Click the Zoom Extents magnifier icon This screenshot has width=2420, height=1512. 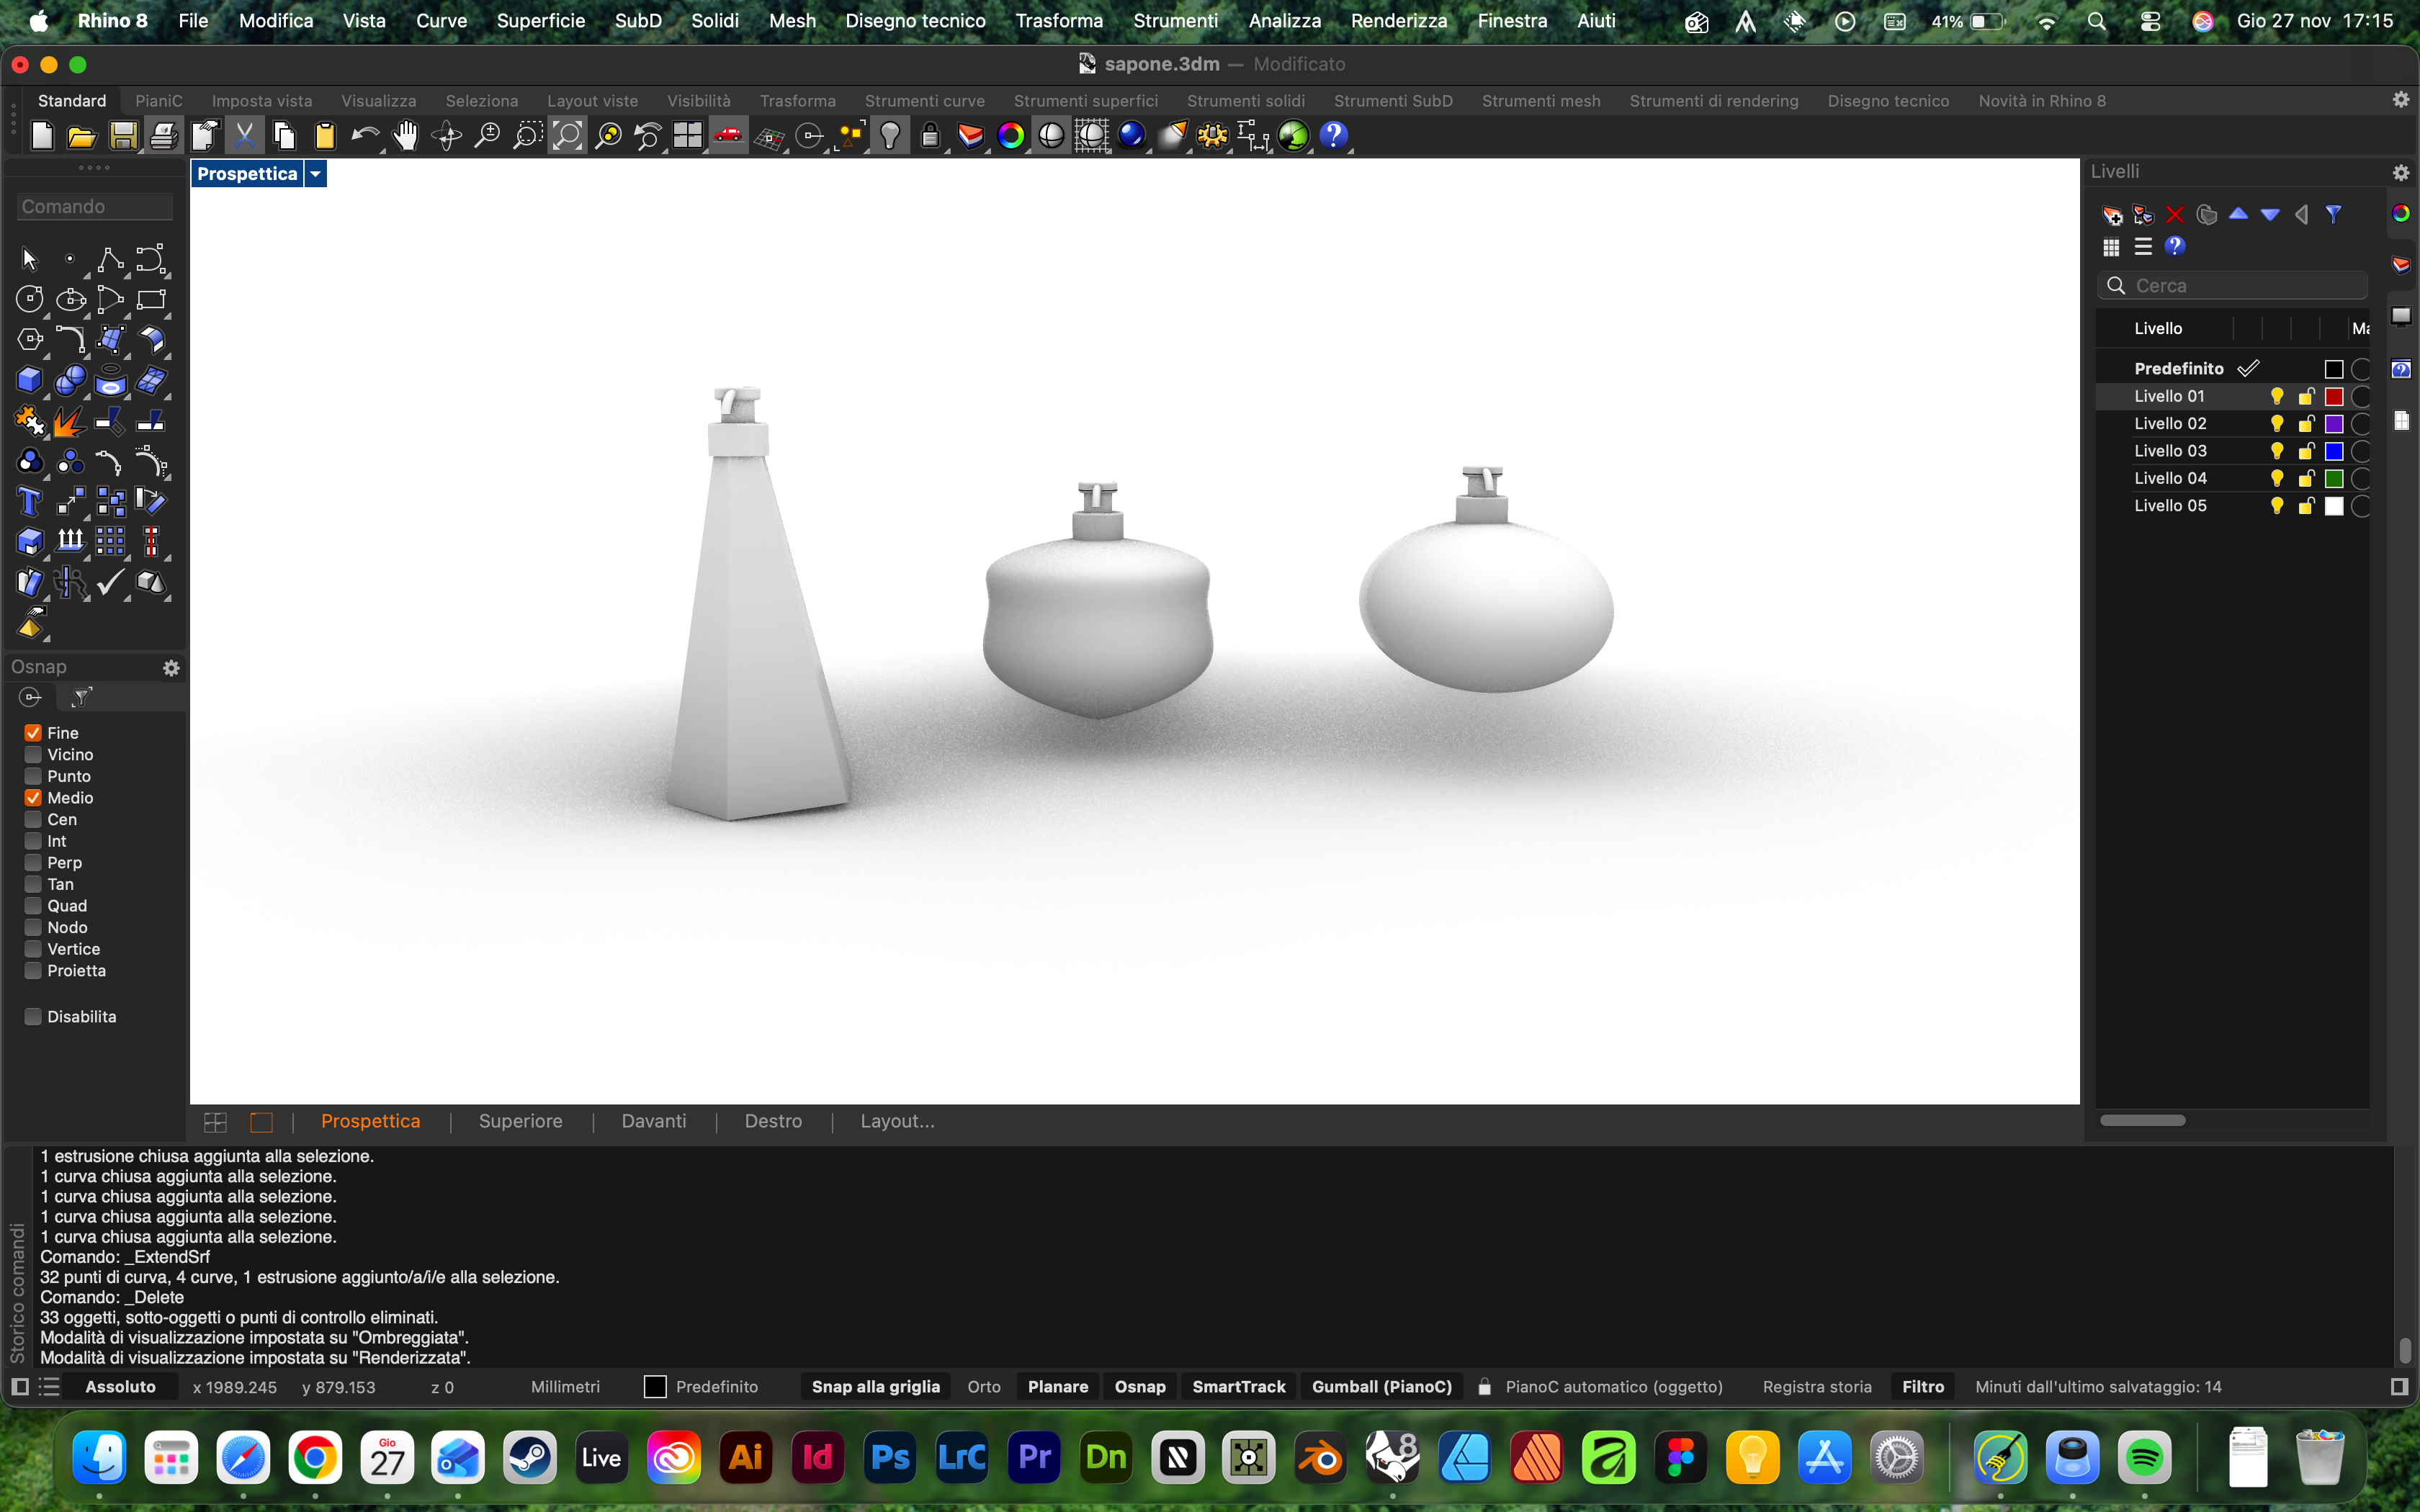pos(567,136)
